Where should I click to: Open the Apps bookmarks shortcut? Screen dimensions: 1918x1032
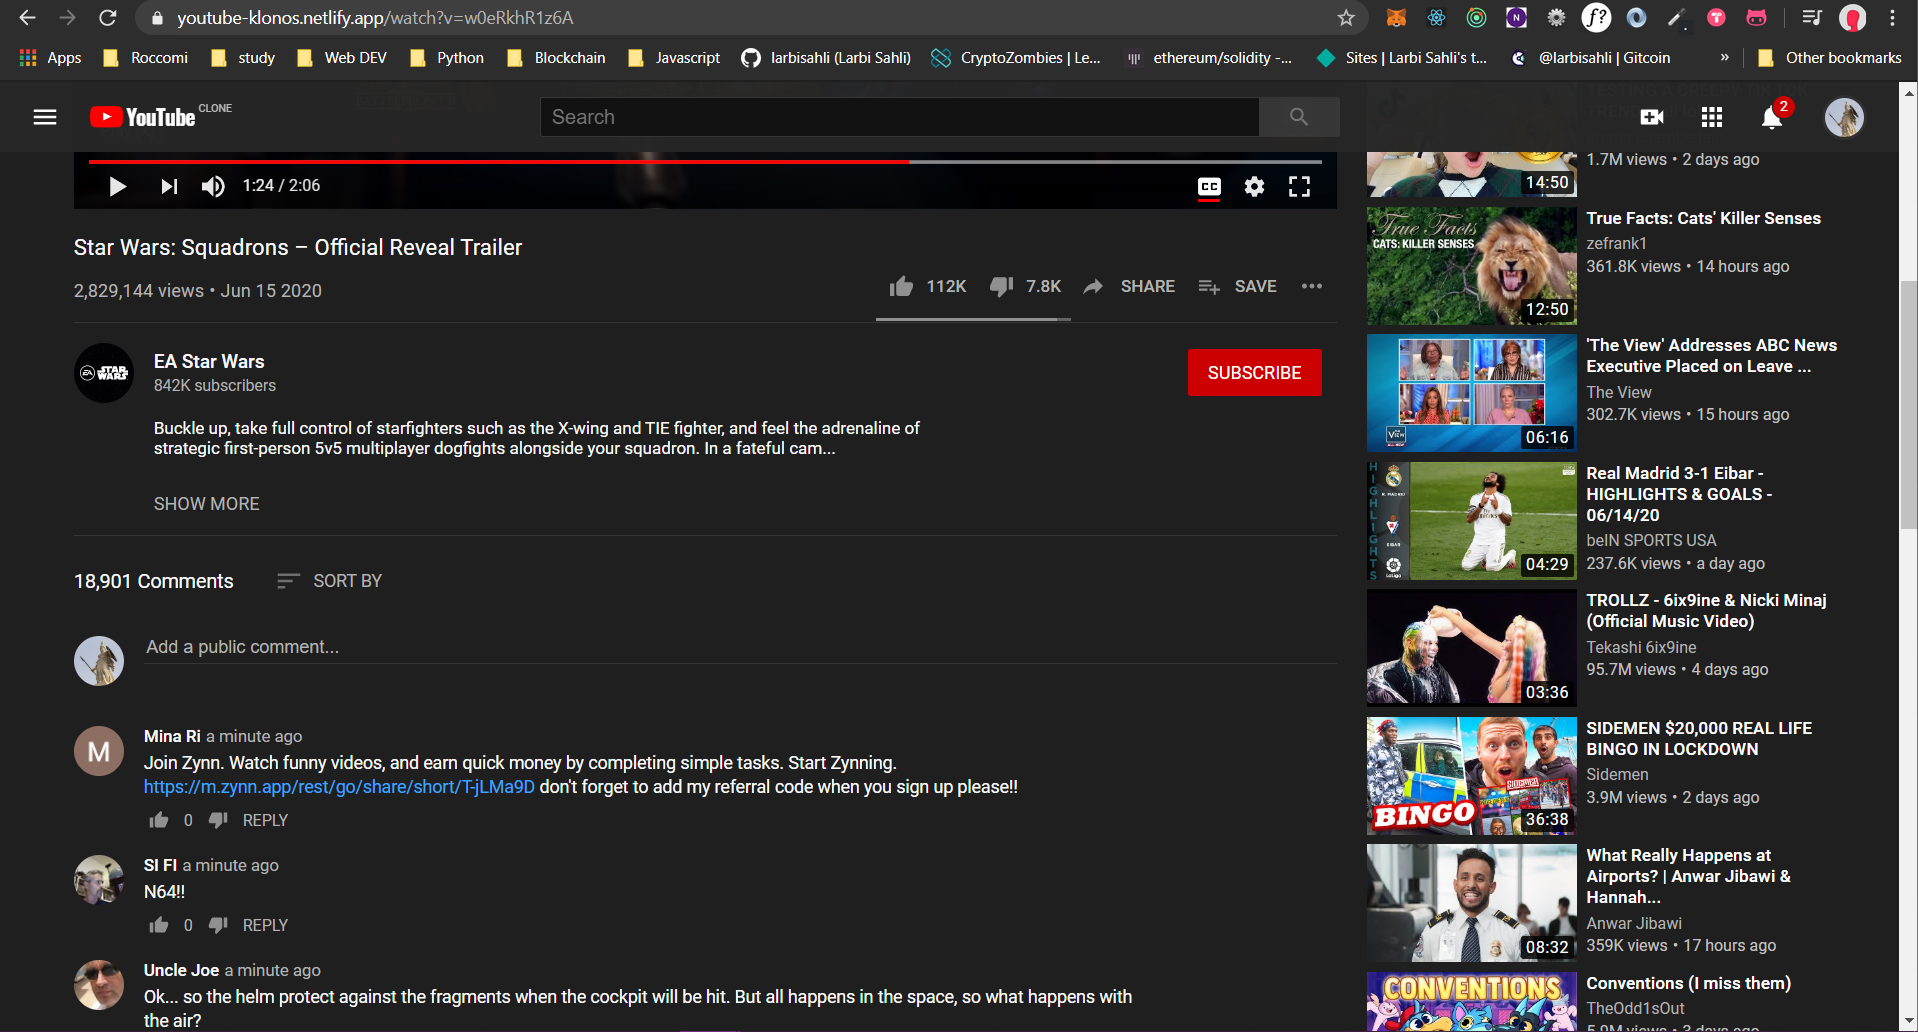(50, 58)
